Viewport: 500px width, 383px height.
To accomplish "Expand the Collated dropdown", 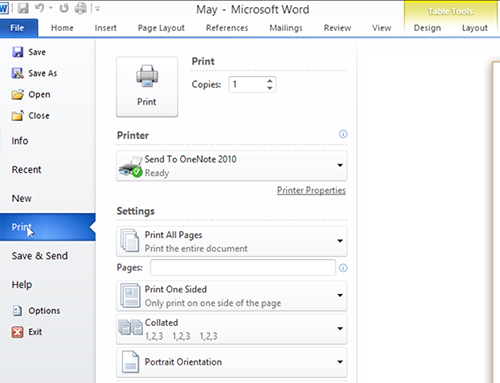I will [x=232, y=329].
